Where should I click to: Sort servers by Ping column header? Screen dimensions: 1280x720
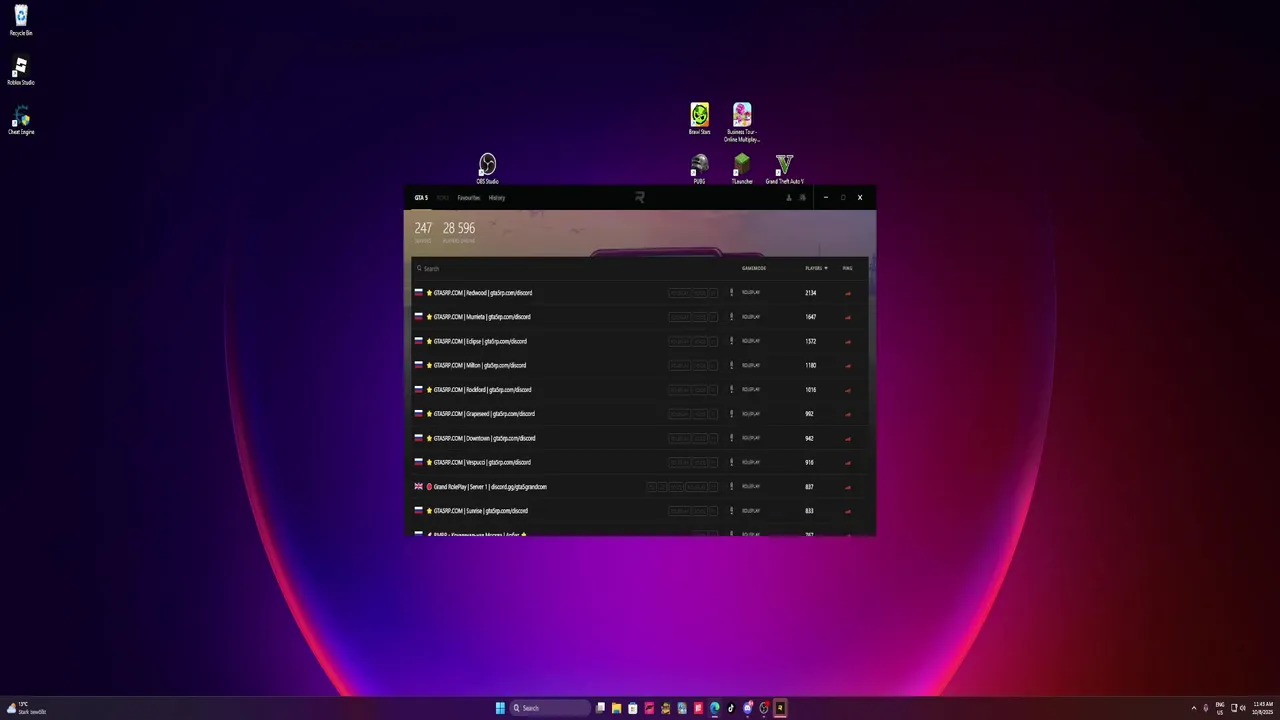point(847,268)
